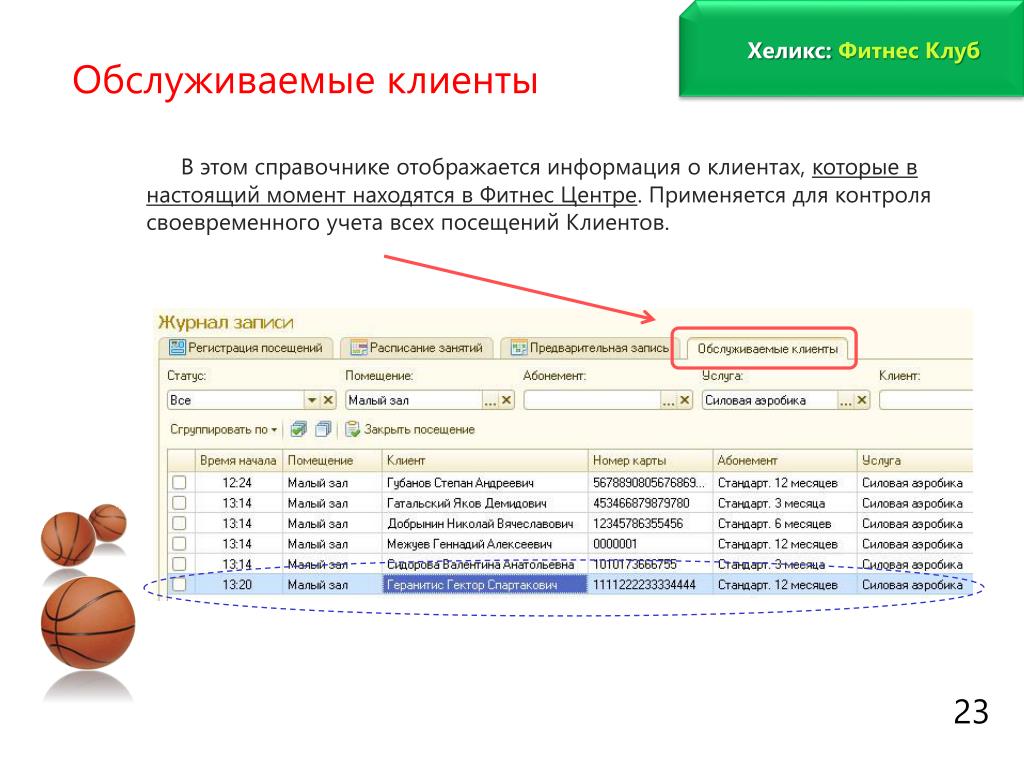Image resolution: width=1024 pixels, height=768 pixels.
Task: Switch to Расписание занятий tab
Action: [x=417, y=348]
